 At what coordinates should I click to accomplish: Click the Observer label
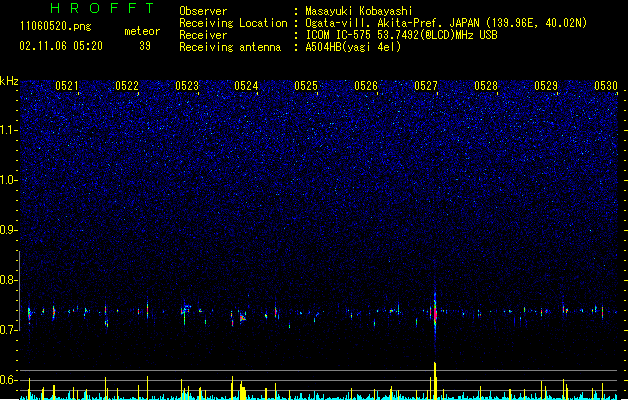(x=203, y=11)
